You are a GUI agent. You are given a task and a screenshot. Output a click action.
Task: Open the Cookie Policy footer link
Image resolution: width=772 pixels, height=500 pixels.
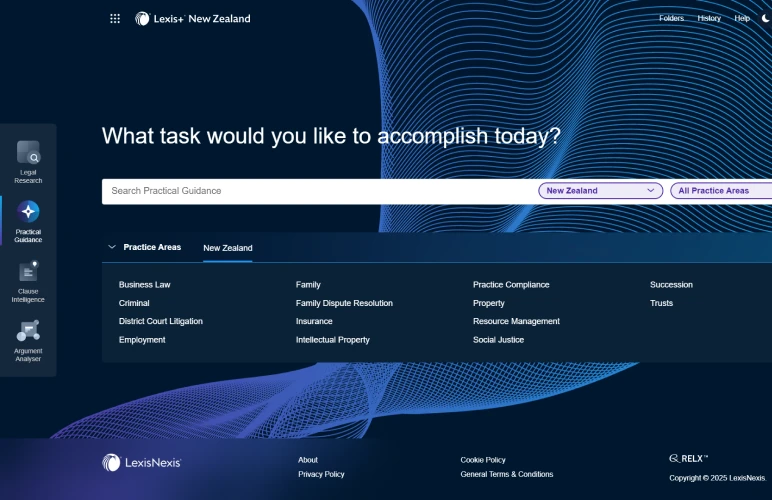(x=483, y=460)
